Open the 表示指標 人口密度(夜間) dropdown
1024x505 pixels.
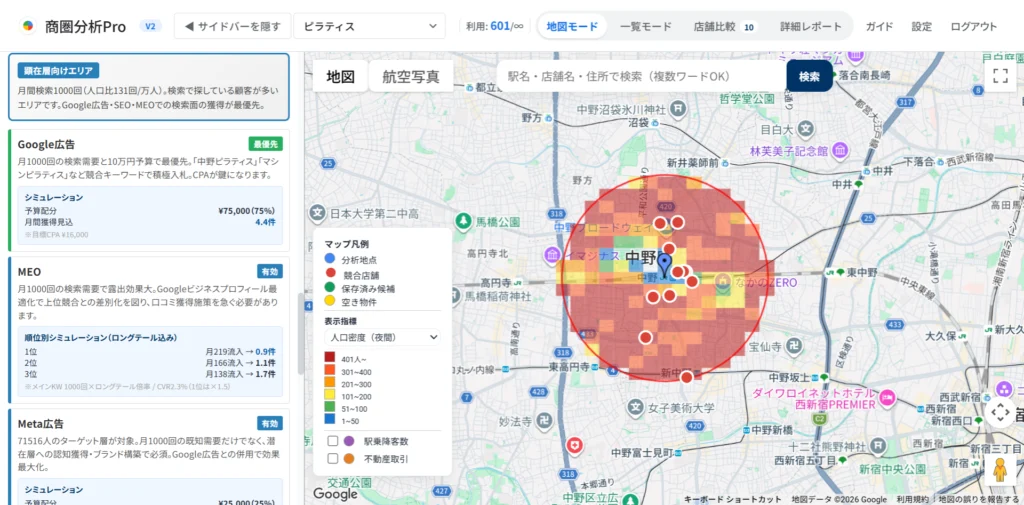(x=382, y=338)
